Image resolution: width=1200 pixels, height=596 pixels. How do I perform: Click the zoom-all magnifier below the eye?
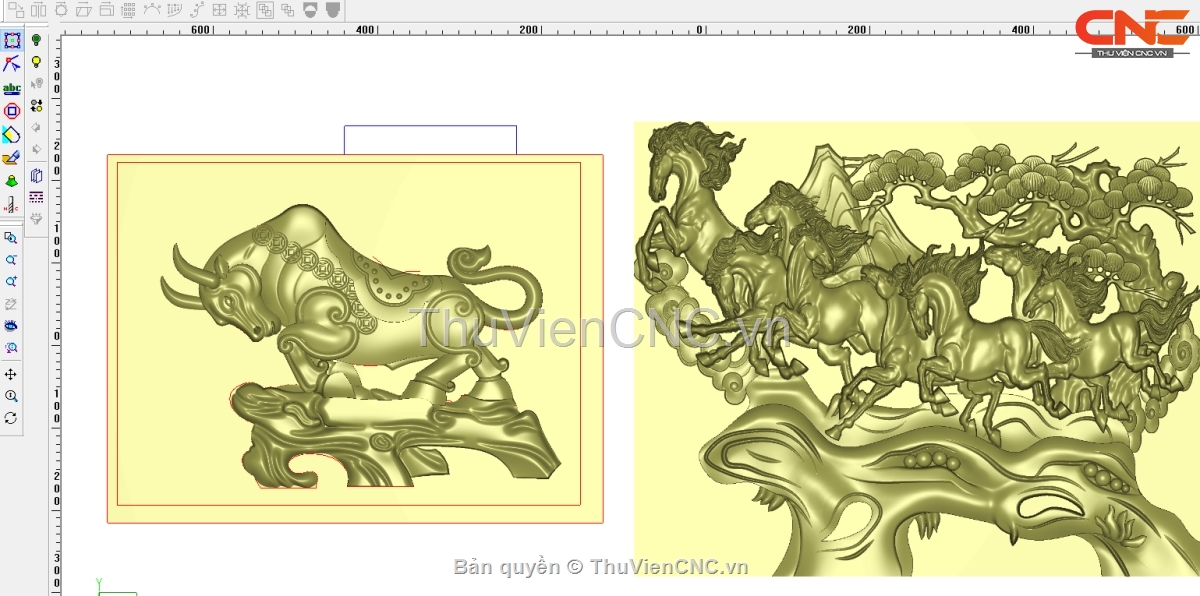pyautogui.click(x=11, y=348)
